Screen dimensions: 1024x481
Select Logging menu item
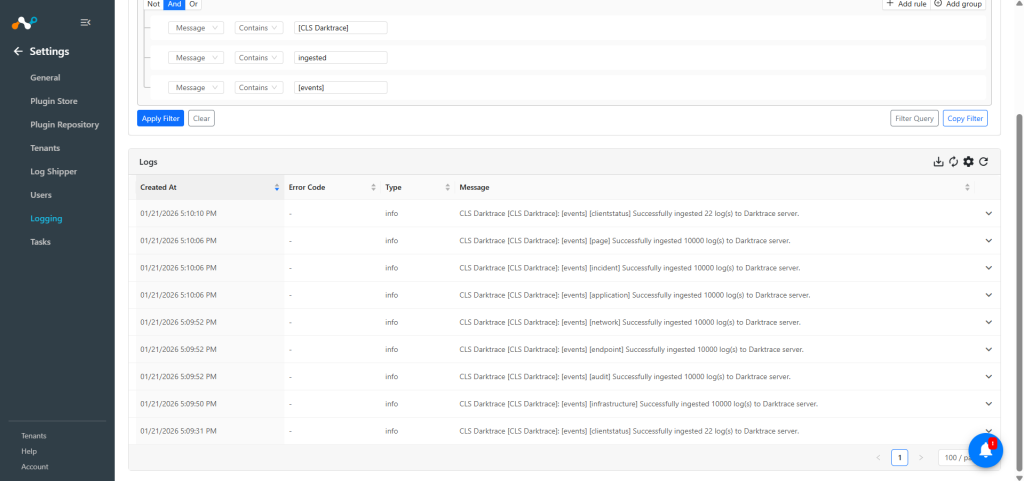[x=46, y=219]
